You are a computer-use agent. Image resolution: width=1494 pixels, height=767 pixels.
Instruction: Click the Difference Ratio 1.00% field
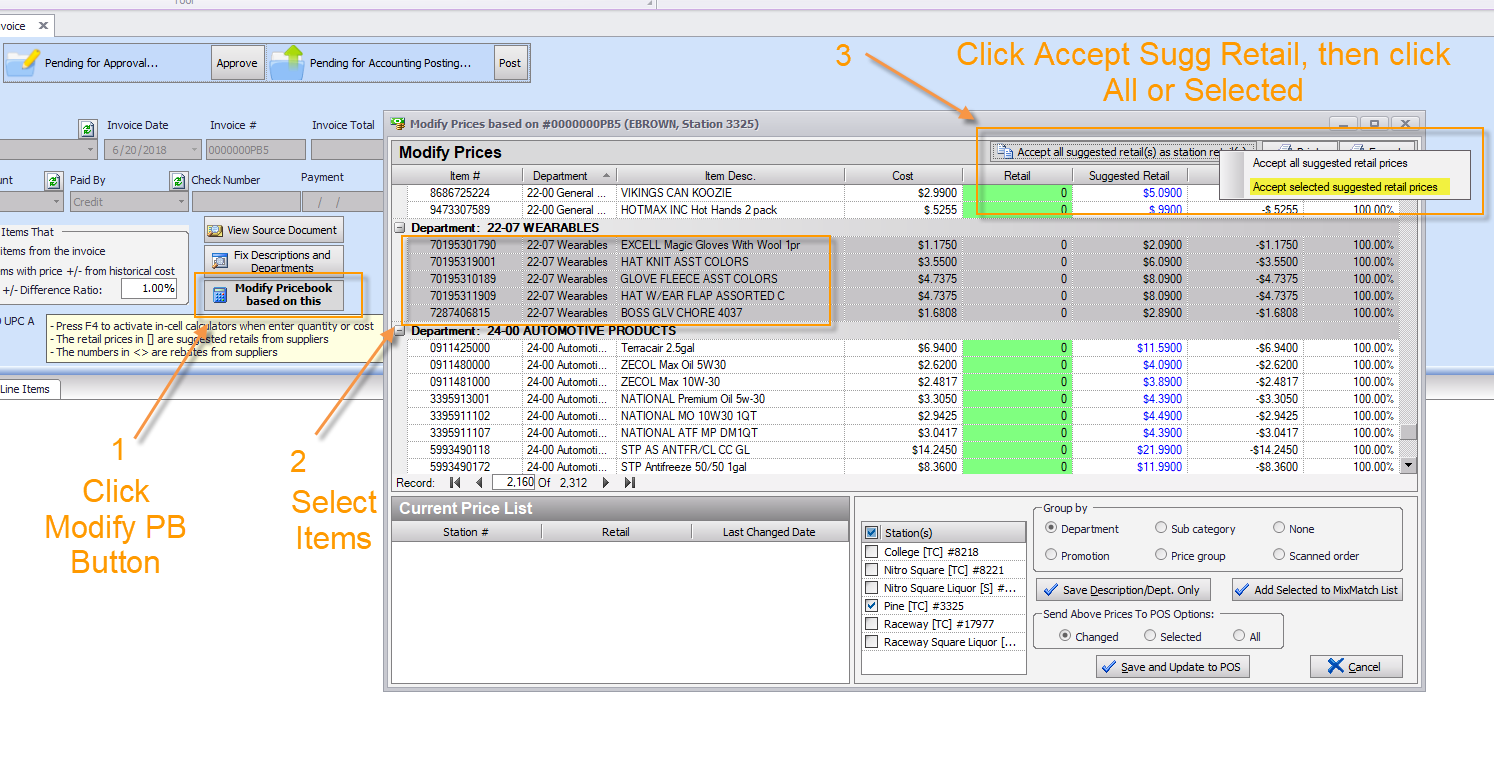pos(149,289)
